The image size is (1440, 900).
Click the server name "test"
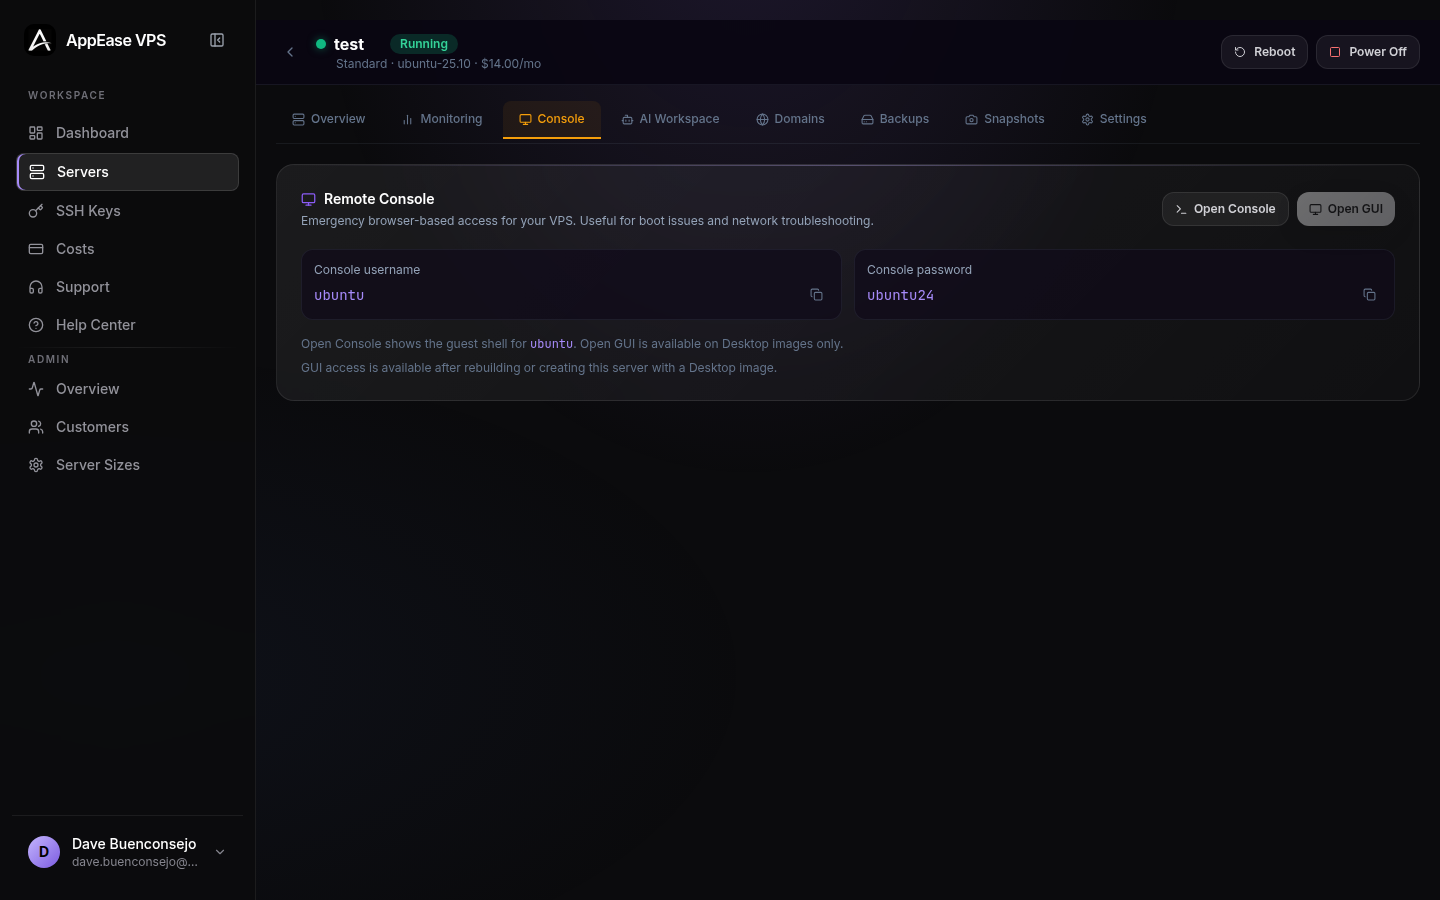pyautogui.click(x=349, y=44)
